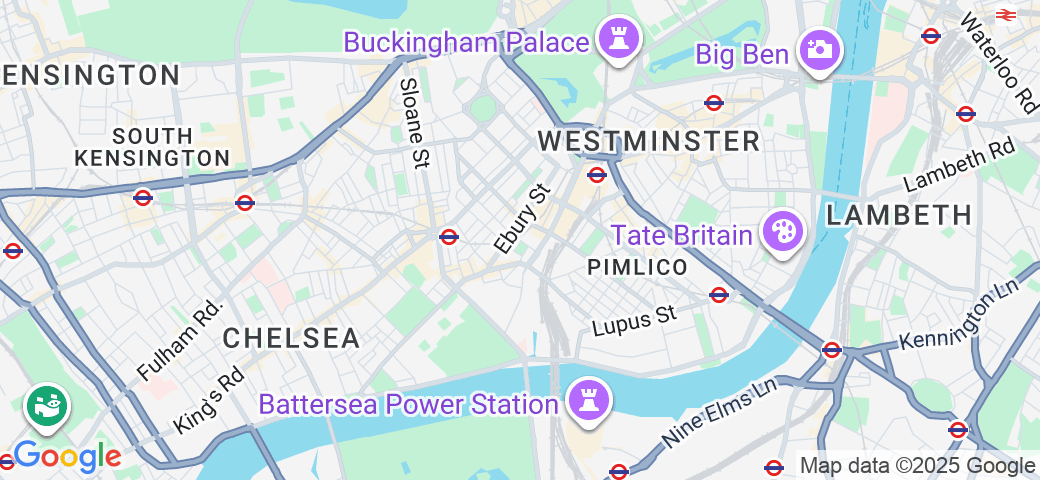
Task: Select the Underground icon near Lupus St in Pimlico
Action: (x=719, y=294)
